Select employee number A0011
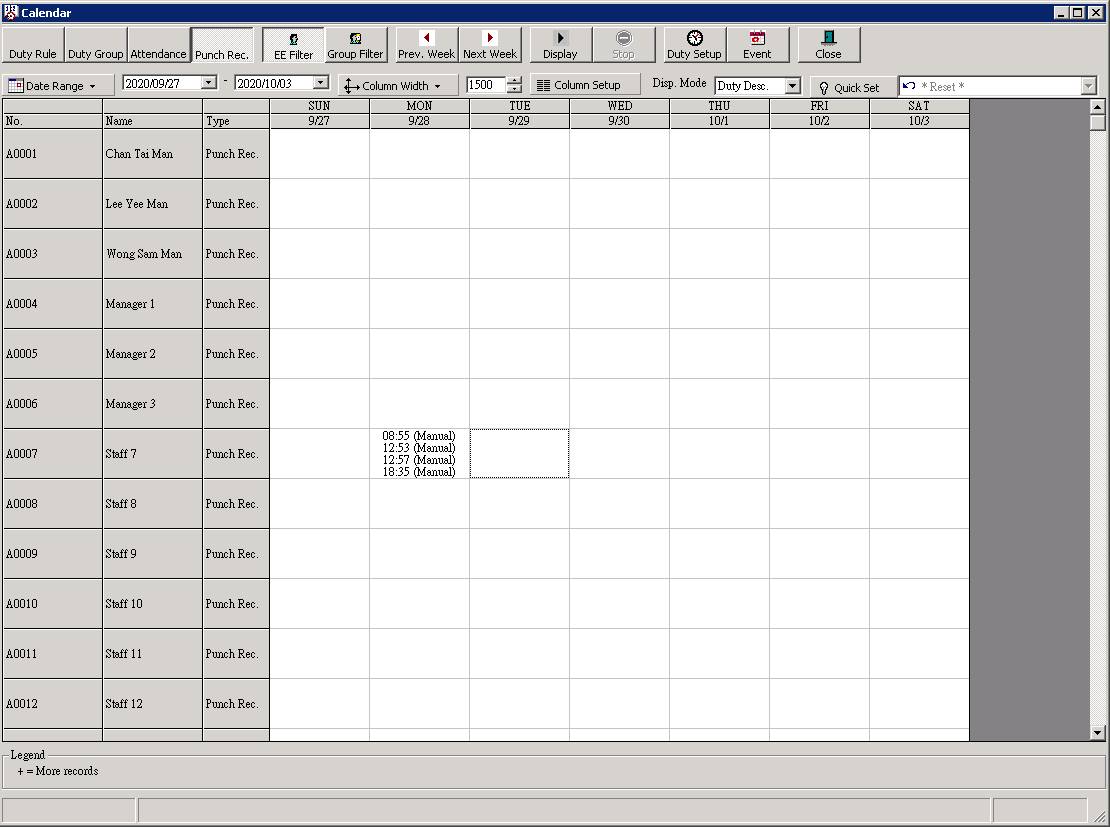This screenshot has width=1110, height=827. coord(52,654)
